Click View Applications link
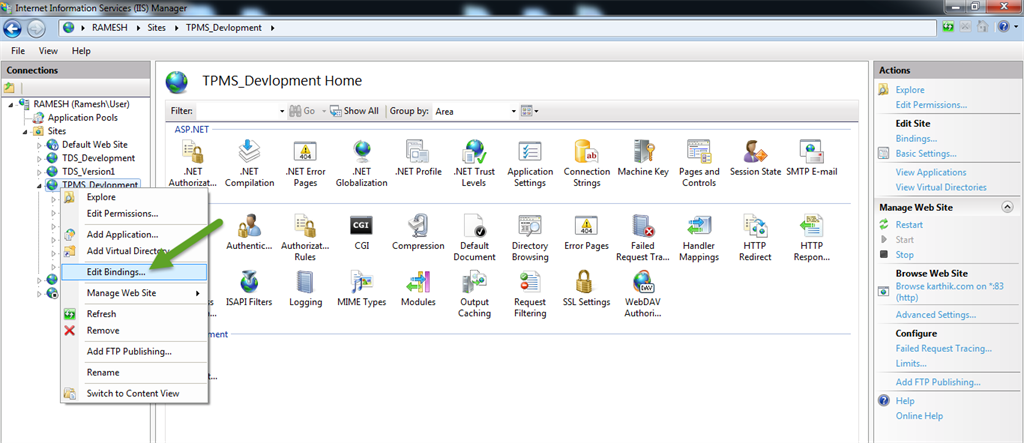1024x443 pixels. pyautogui.click(x=931, y=172)
